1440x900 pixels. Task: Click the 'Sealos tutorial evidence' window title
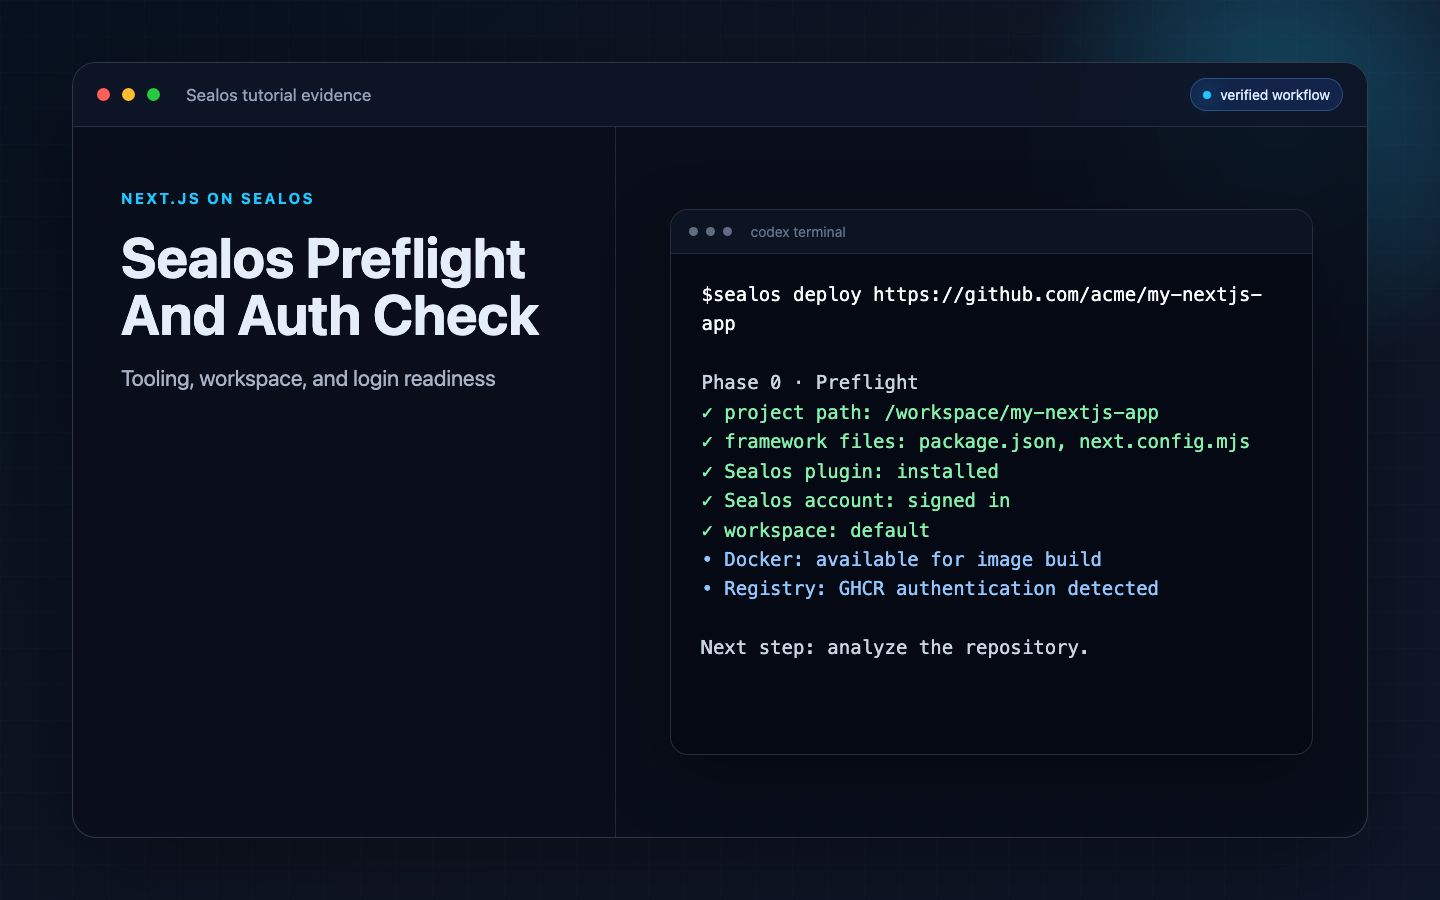click(x=278, y=95)
